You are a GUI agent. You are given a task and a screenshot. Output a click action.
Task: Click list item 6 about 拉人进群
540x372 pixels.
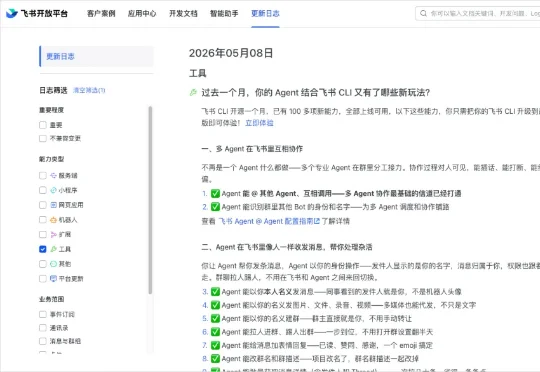pos(318,332)
